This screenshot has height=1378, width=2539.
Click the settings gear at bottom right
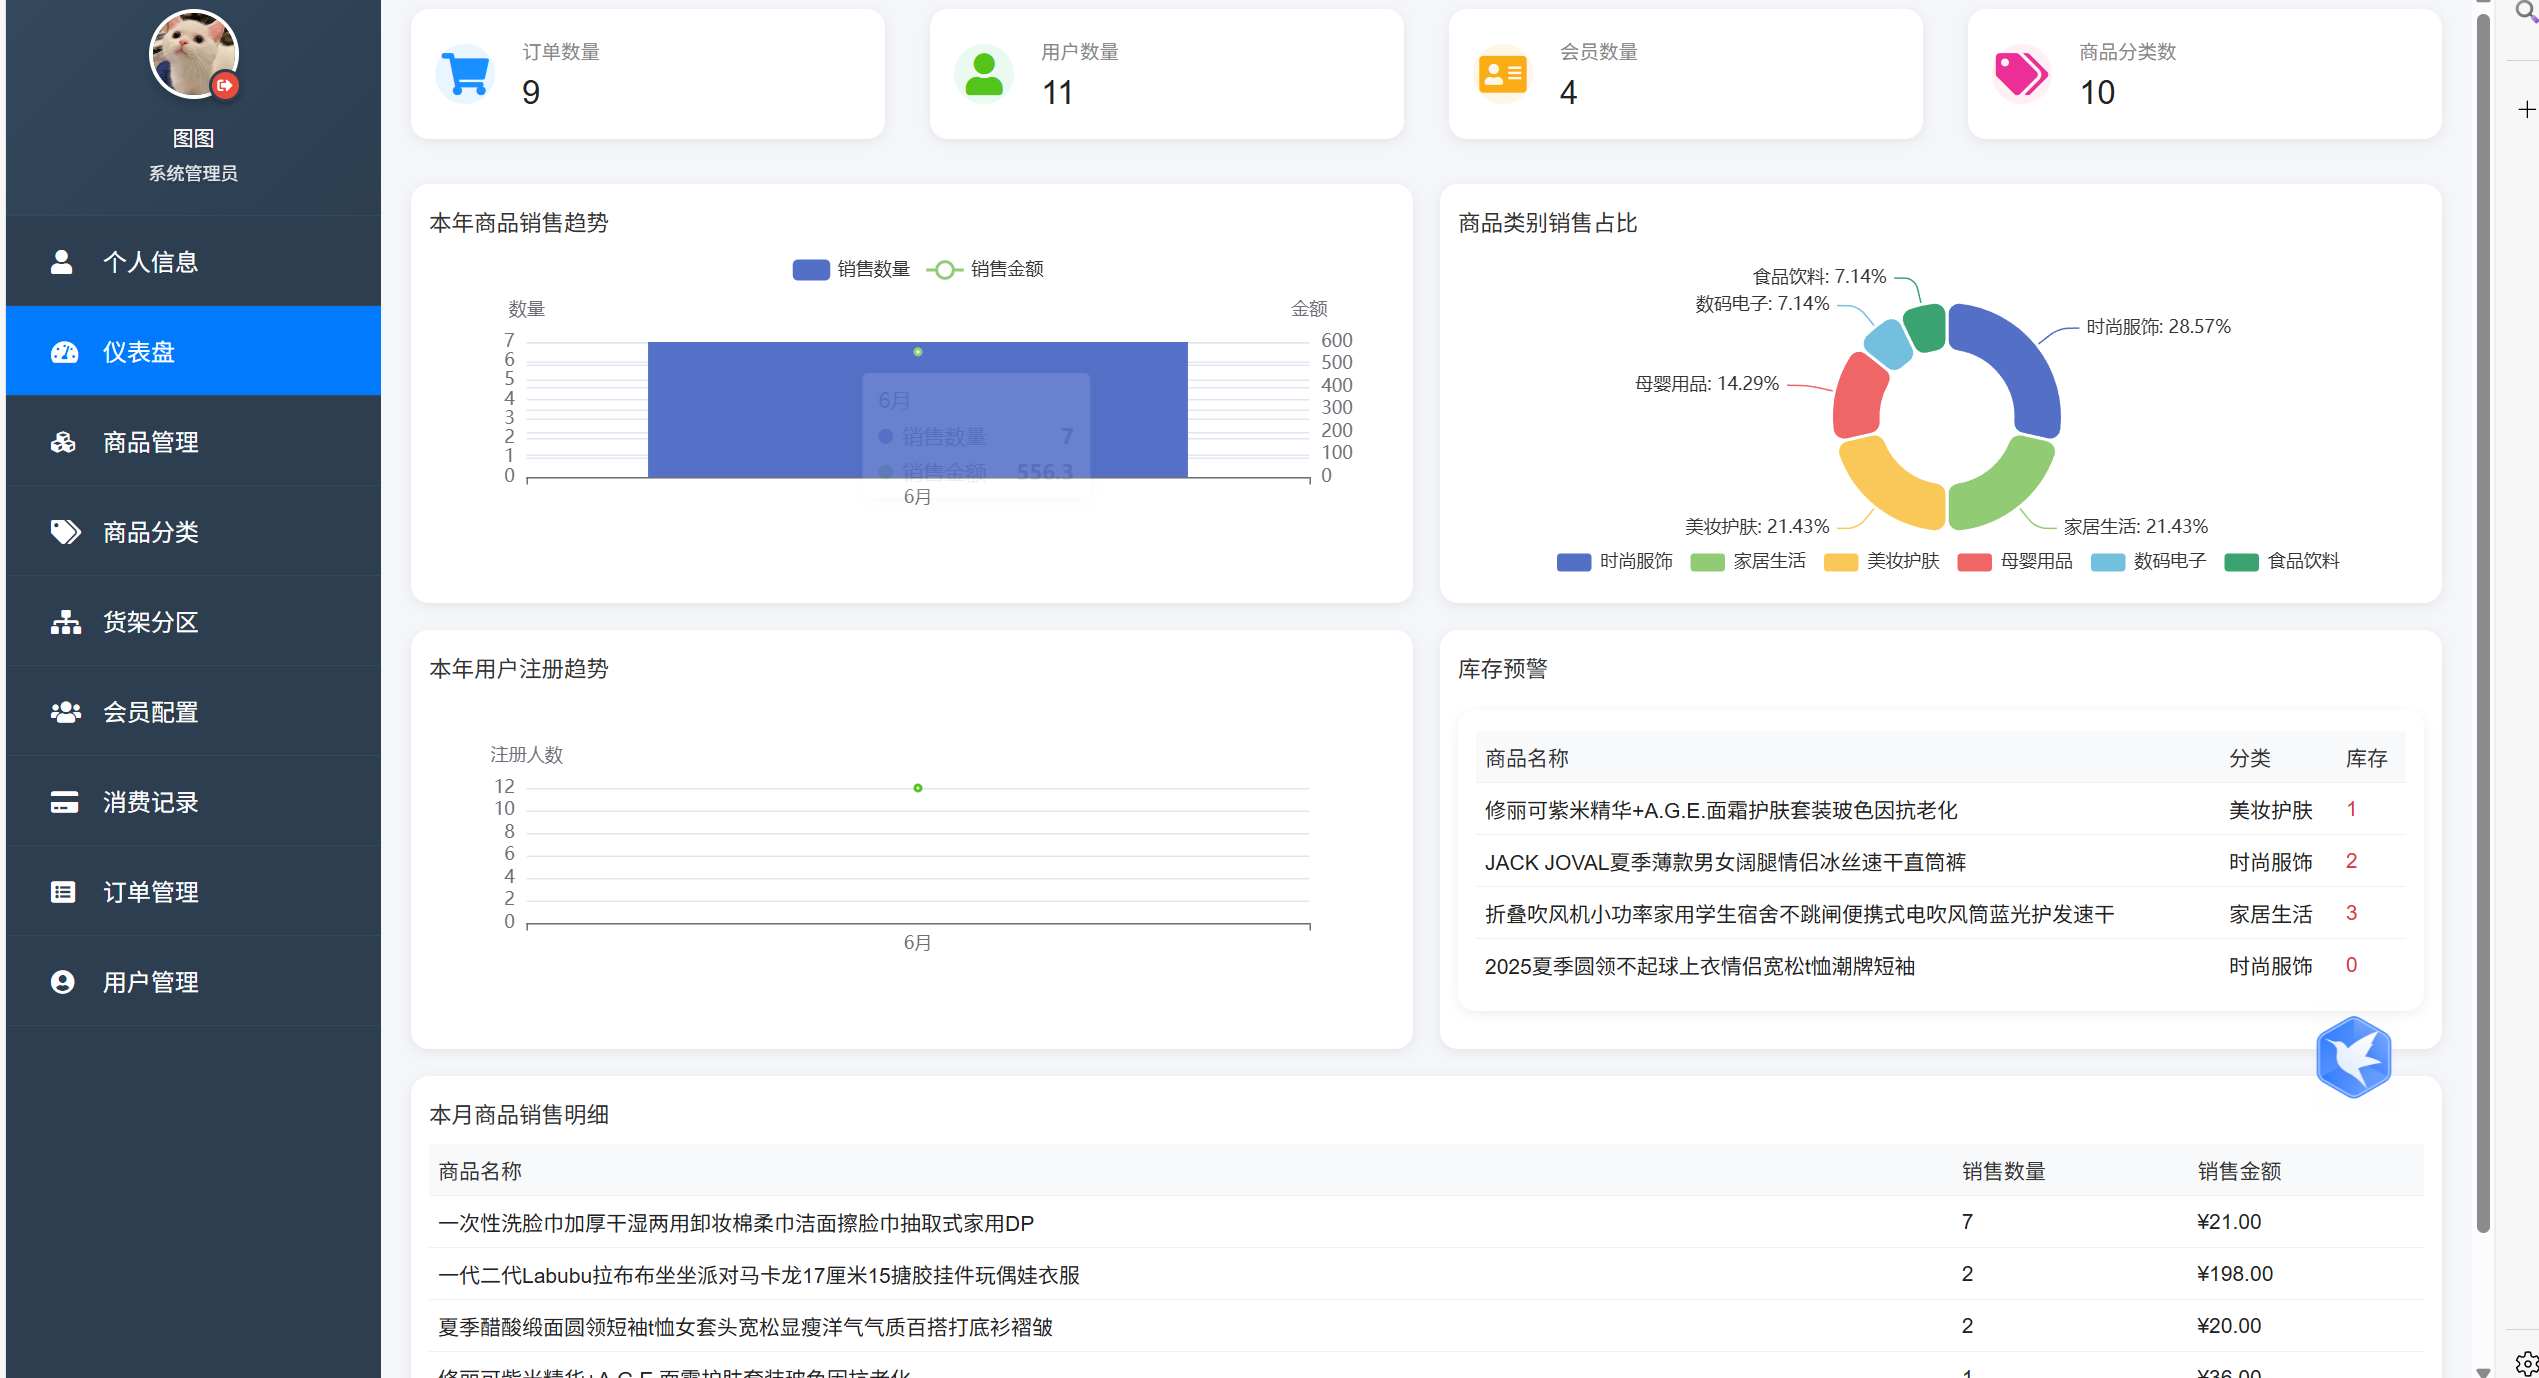(2526, 1362)
